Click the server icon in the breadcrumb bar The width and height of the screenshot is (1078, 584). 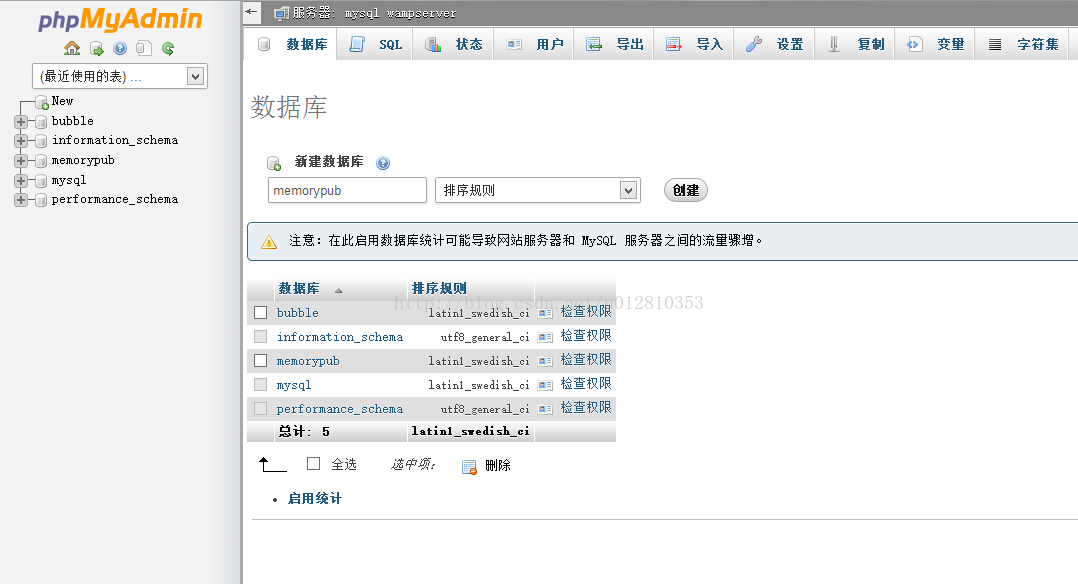281,14
